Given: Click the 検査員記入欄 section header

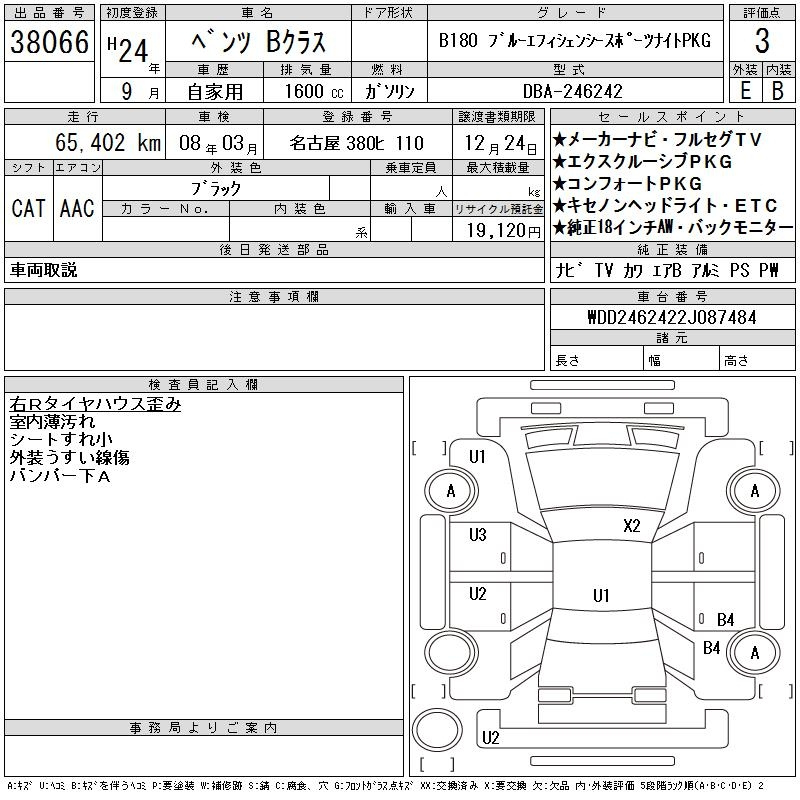Looking at the screenshot, I should coord(203,385).
